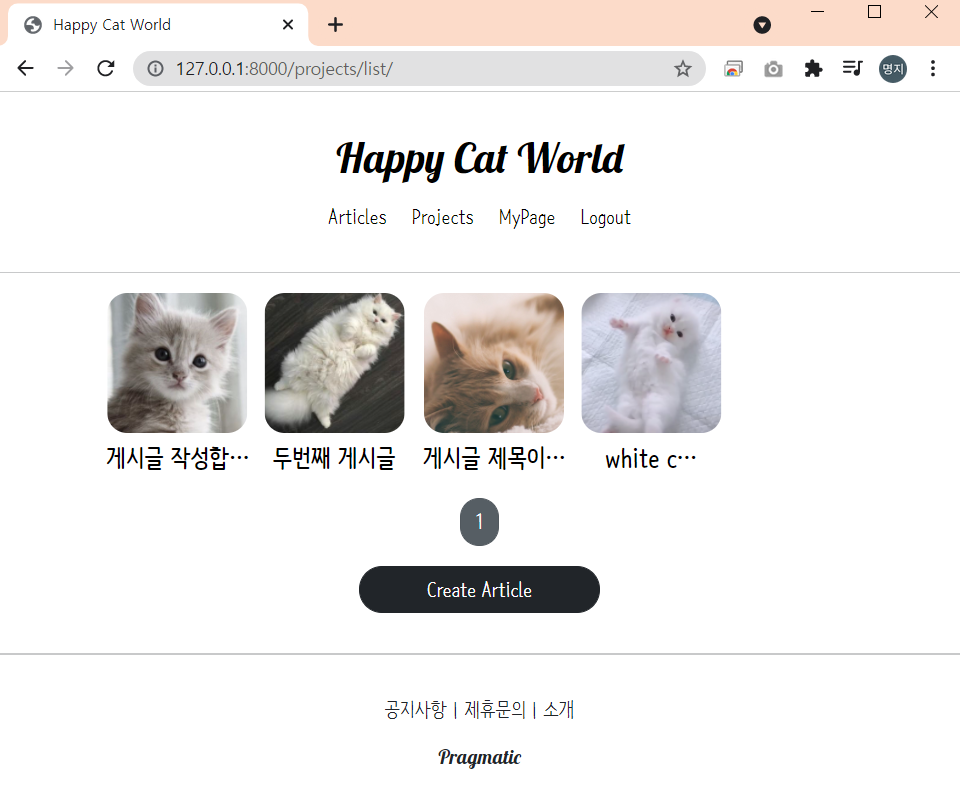Open the rainbow tabs extension icon
Image resolution: width=960 pixels, height=789 pixels.
click(733, 69)
